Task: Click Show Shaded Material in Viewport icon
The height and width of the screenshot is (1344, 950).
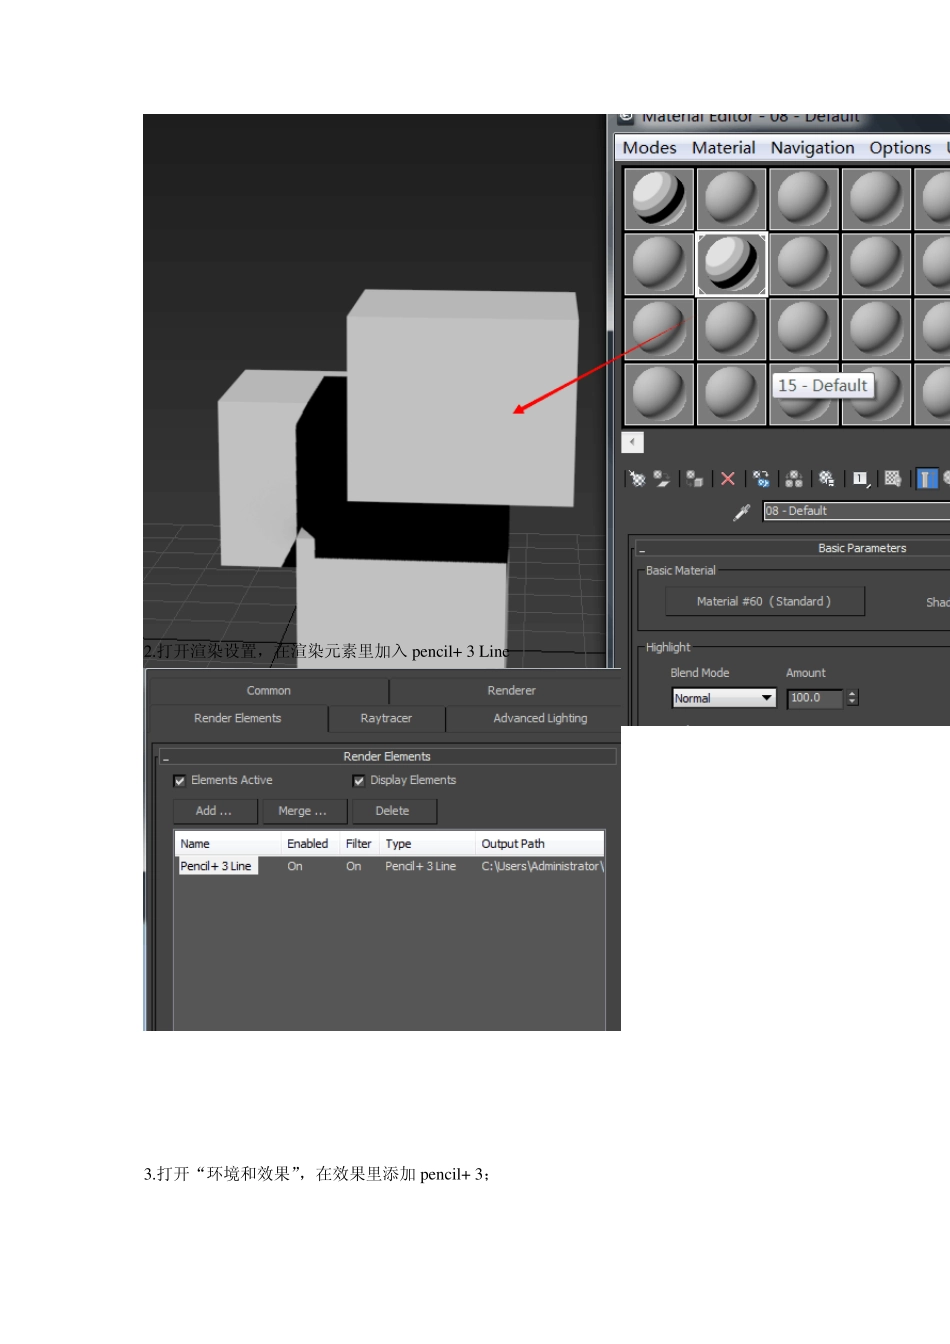Action: (893, 479)
